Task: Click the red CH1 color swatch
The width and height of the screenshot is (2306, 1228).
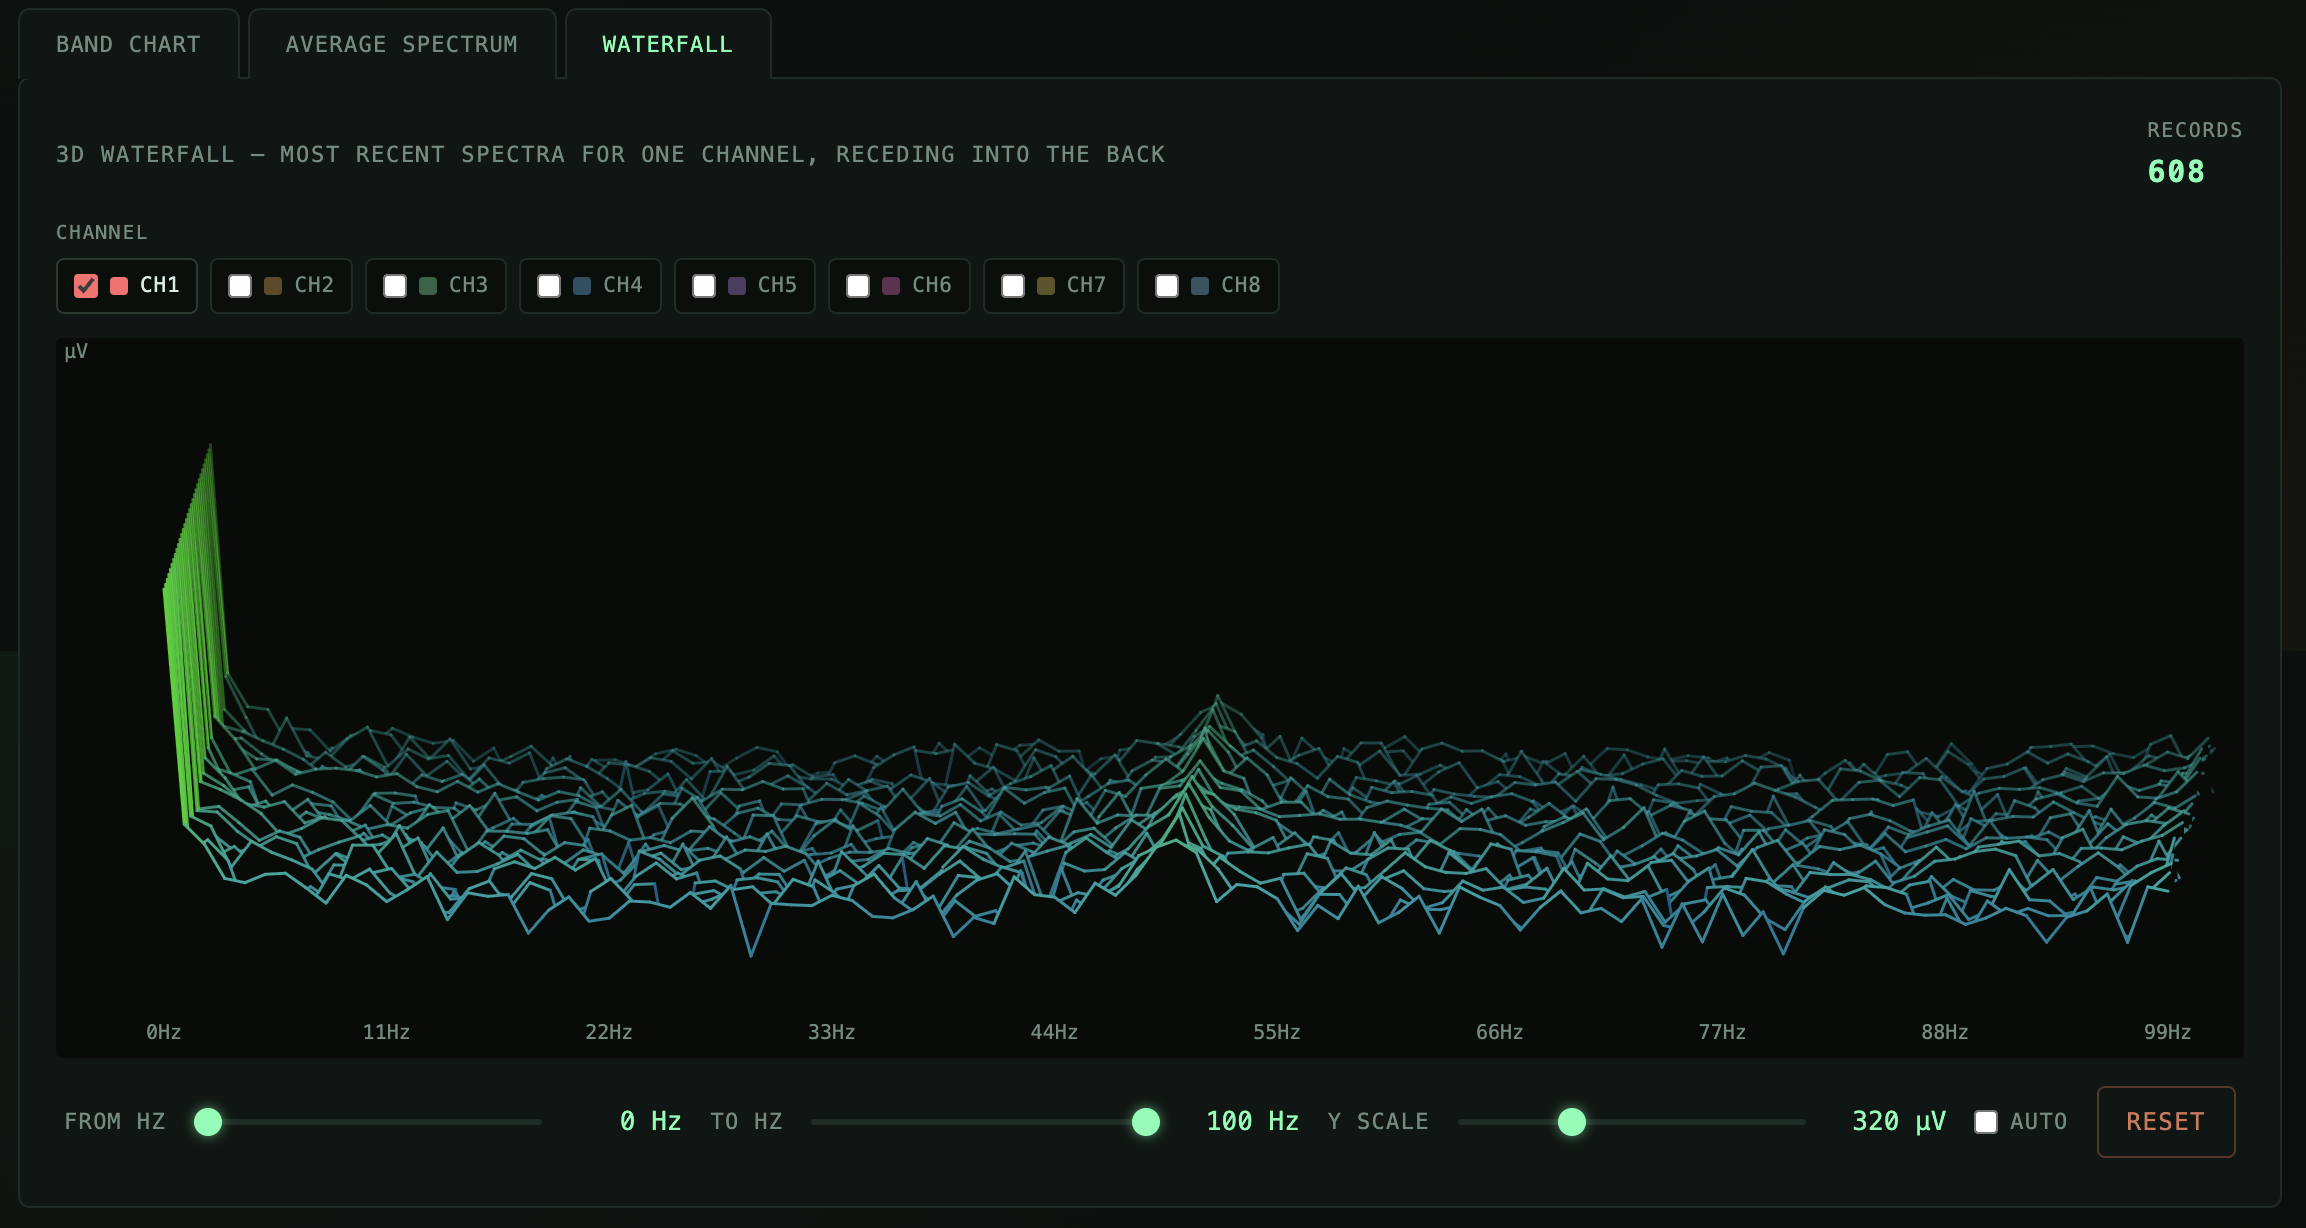Action: [119, 286]
